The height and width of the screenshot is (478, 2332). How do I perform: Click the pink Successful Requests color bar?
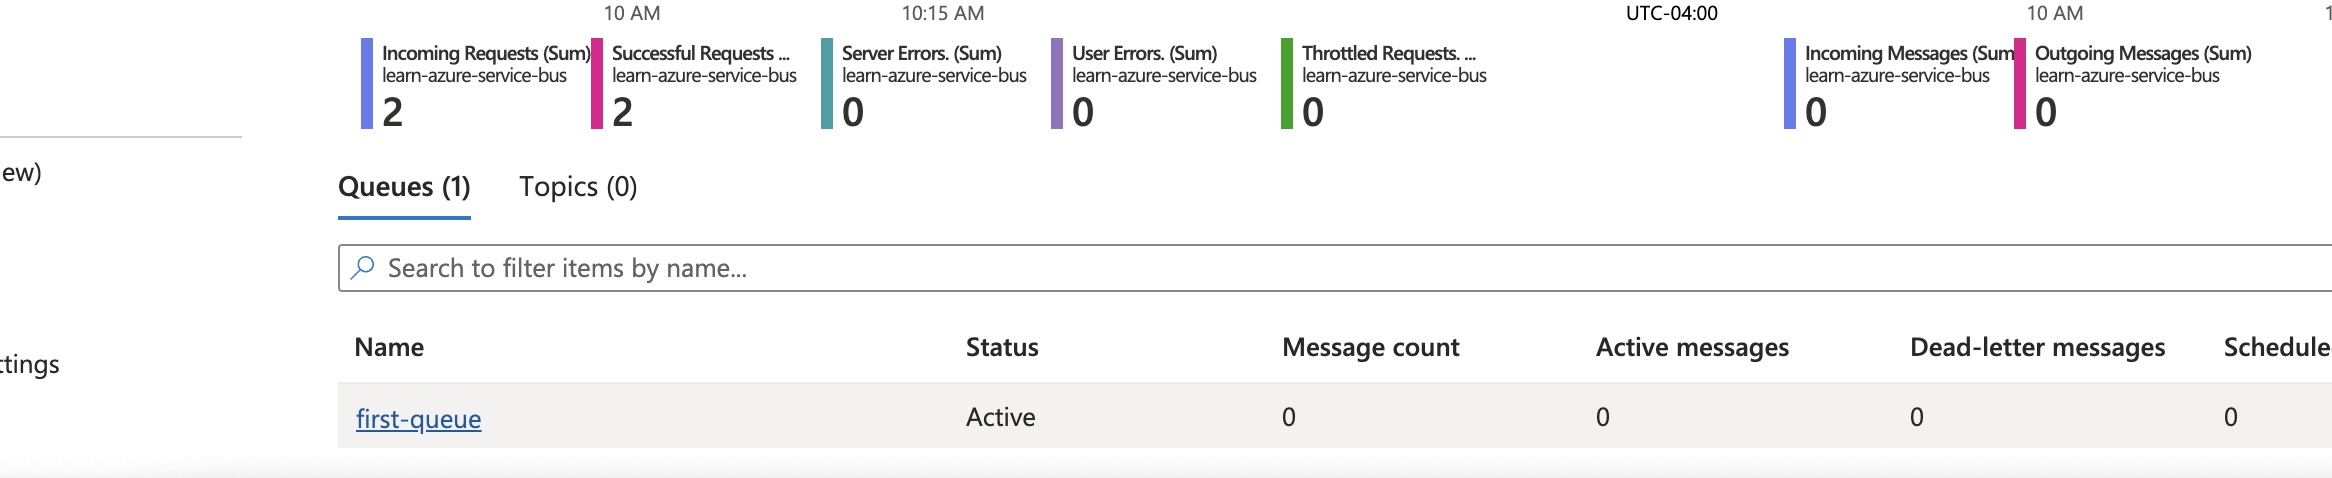597,84
